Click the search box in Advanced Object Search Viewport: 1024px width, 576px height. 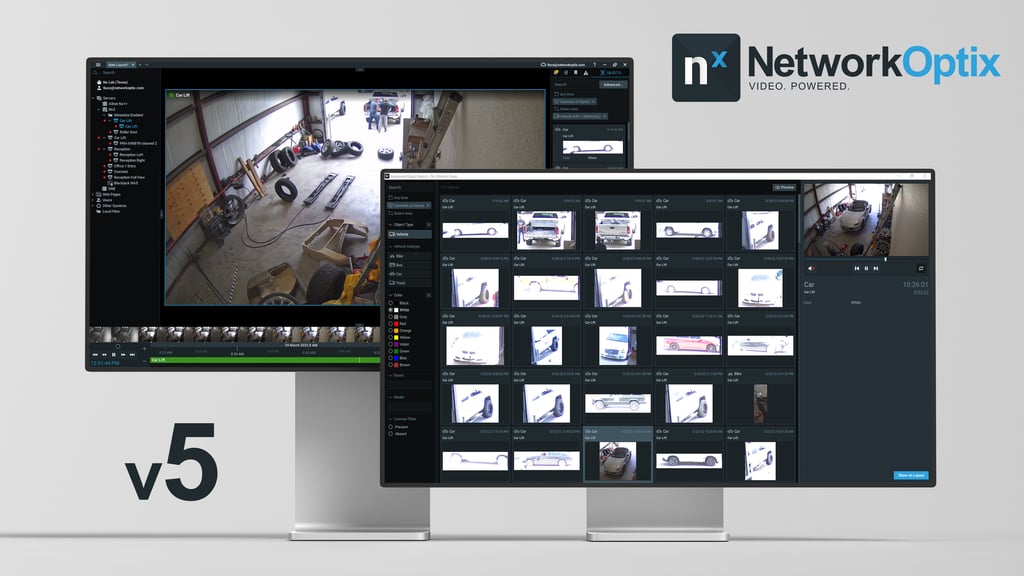coord(409,187)
